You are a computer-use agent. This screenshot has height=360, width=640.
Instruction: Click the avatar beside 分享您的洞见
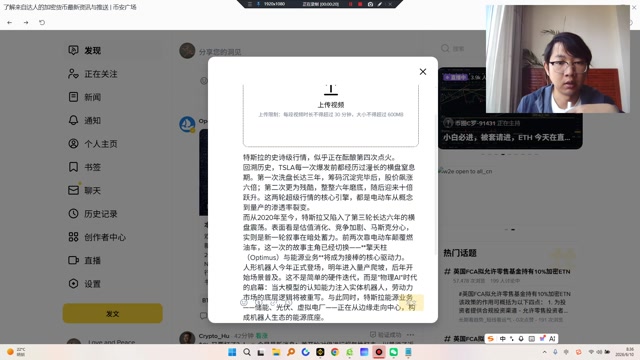[x=187, y=51]
